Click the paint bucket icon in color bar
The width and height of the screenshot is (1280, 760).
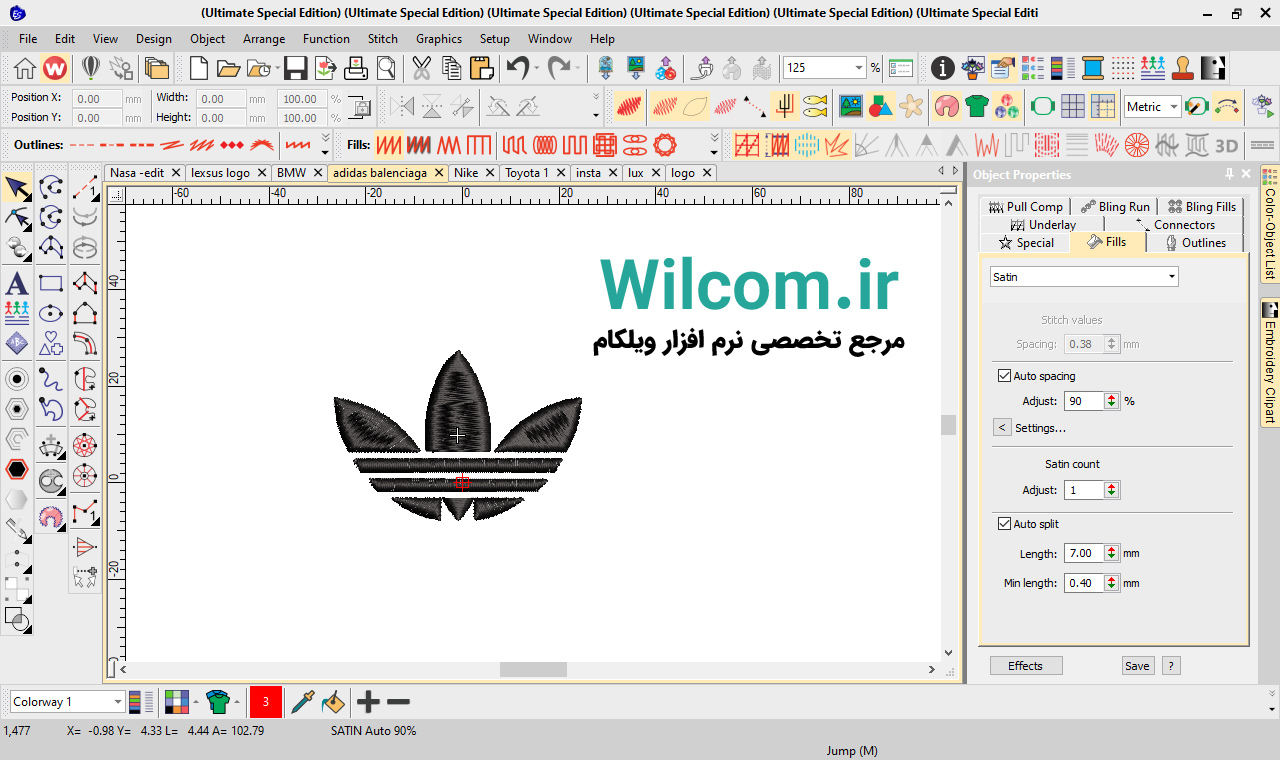(x=333, y=702)
